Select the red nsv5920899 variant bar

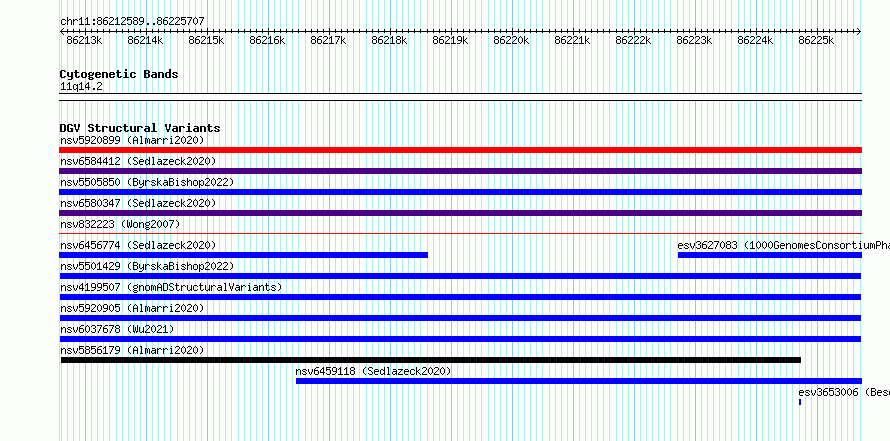click(x=460, y=150)
